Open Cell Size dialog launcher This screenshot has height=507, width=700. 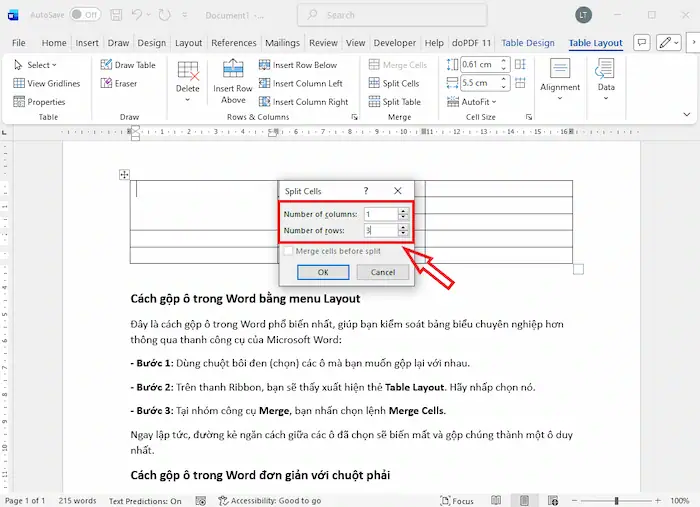coord(529,117)
